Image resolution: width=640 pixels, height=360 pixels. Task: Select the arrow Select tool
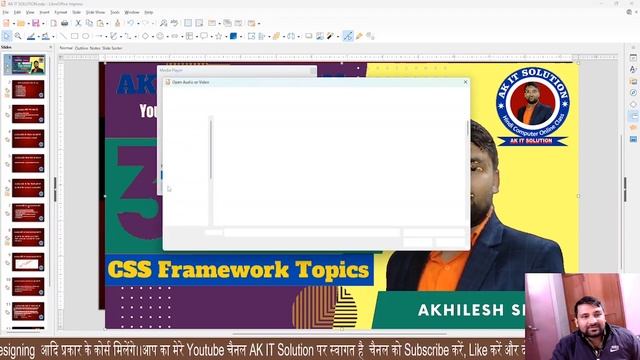click(7, 36)
